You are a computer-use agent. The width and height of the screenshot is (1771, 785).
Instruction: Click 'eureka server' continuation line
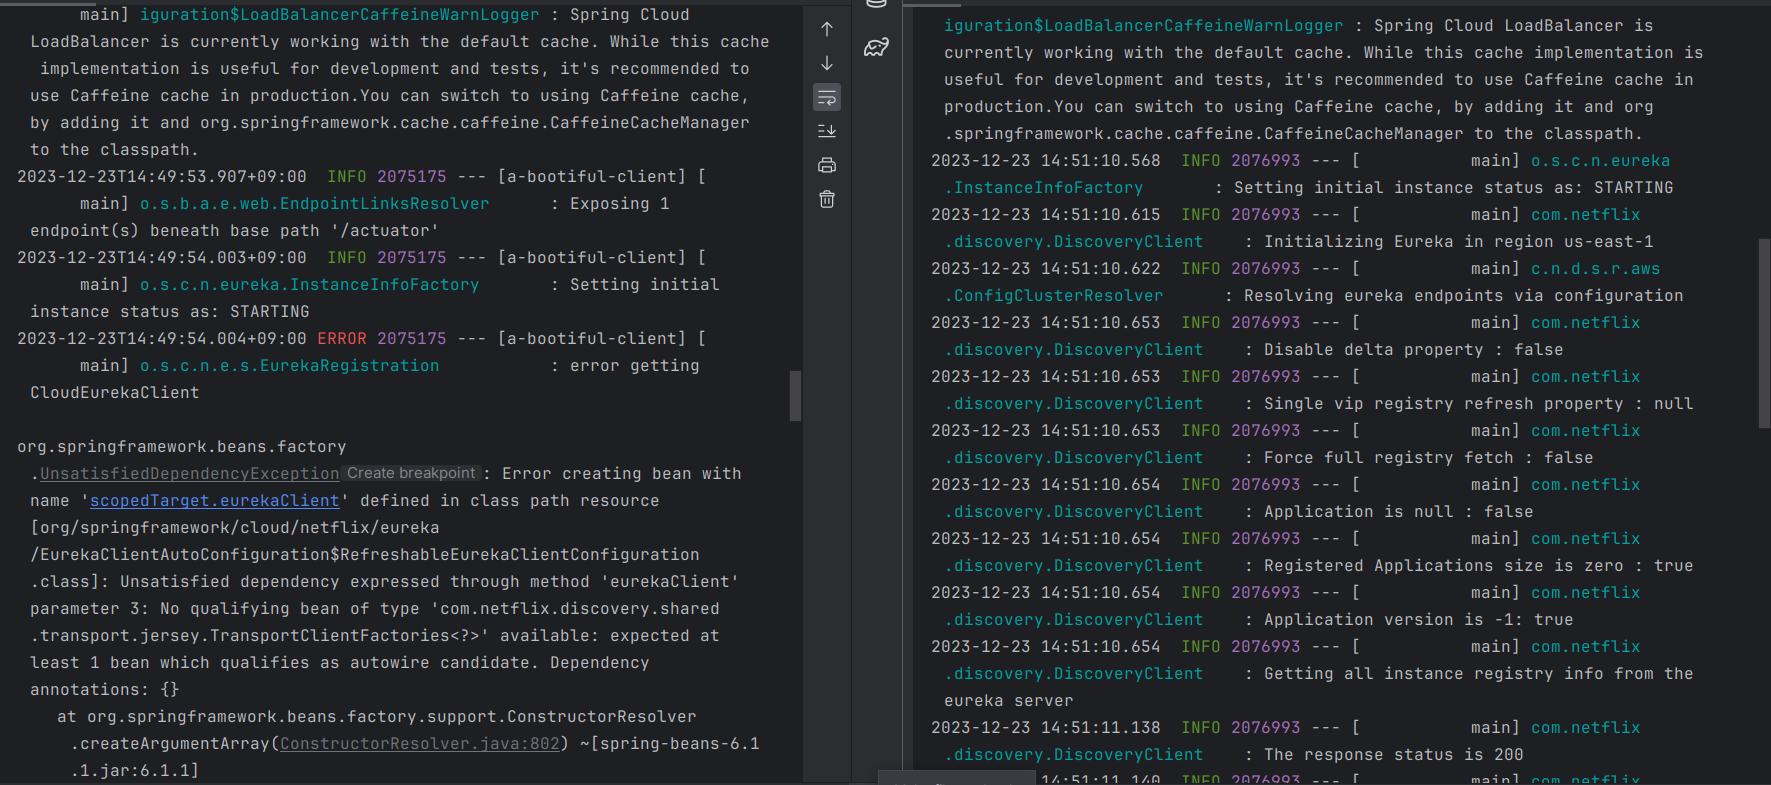point(1009,701)
